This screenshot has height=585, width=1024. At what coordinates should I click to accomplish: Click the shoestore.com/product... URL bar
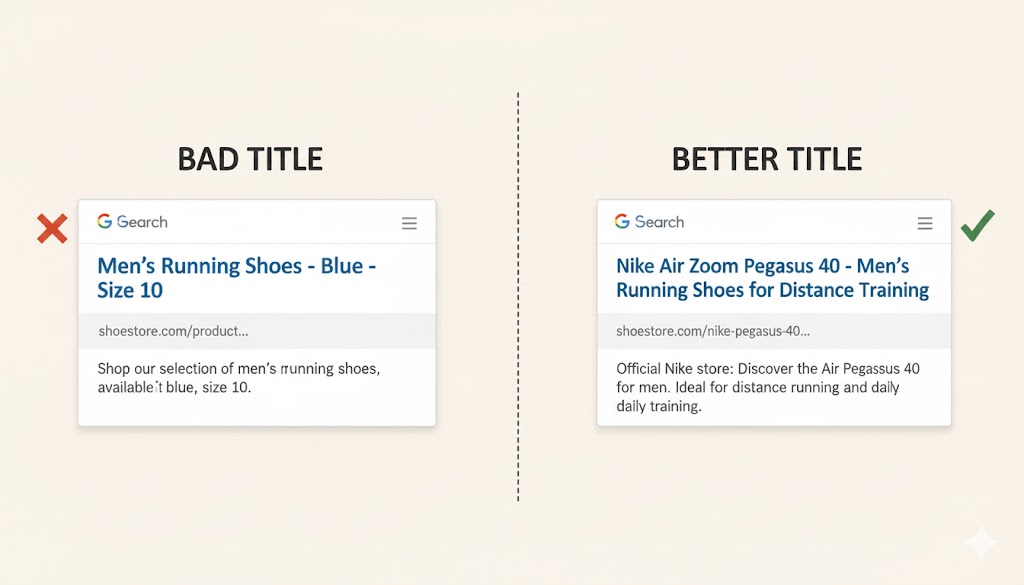point(173,331)
